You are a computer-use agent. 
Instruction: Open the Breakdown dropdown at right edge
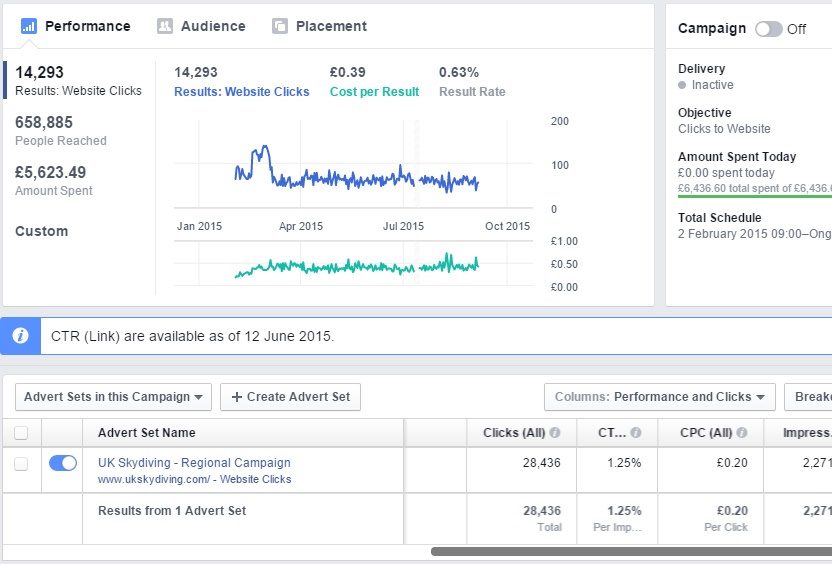pyautogui.click(x=810, y=397)
